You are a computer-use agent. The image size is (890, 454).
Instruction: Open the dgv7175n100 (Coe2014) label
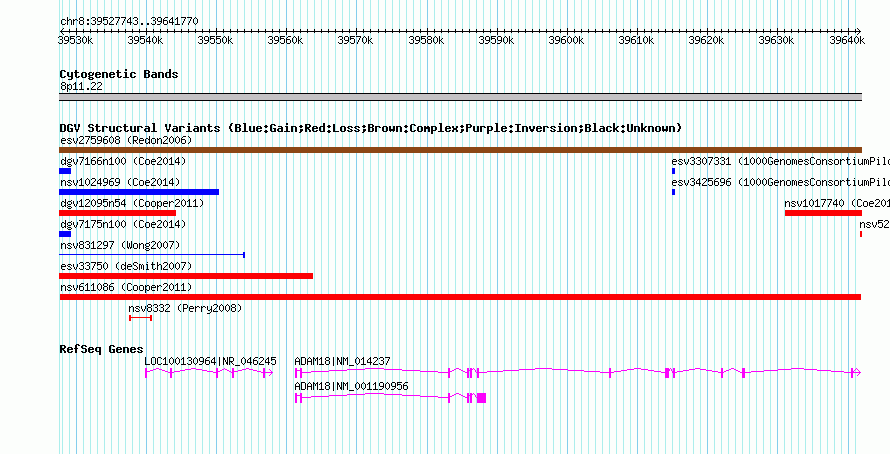click(x=123, y=224)
